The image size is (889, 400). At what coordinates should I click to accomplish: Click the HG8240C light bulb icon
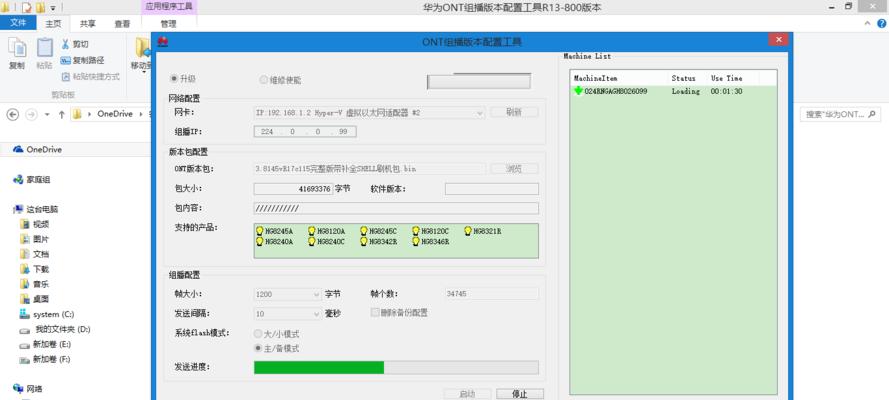[312, 241]
